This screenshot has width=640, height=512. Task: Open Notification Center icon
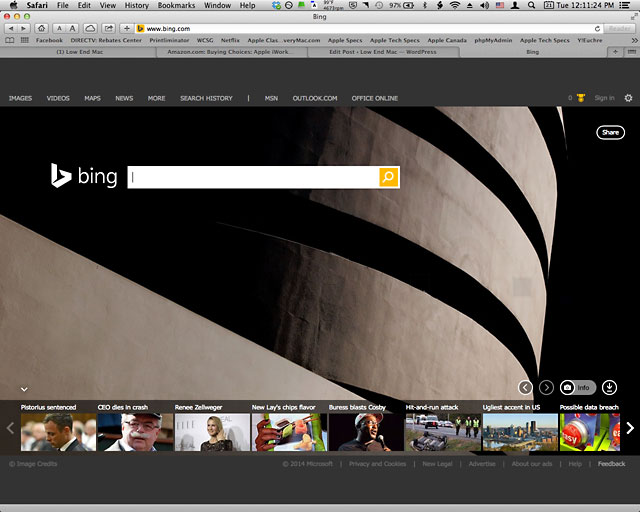[x=624, y=5]
